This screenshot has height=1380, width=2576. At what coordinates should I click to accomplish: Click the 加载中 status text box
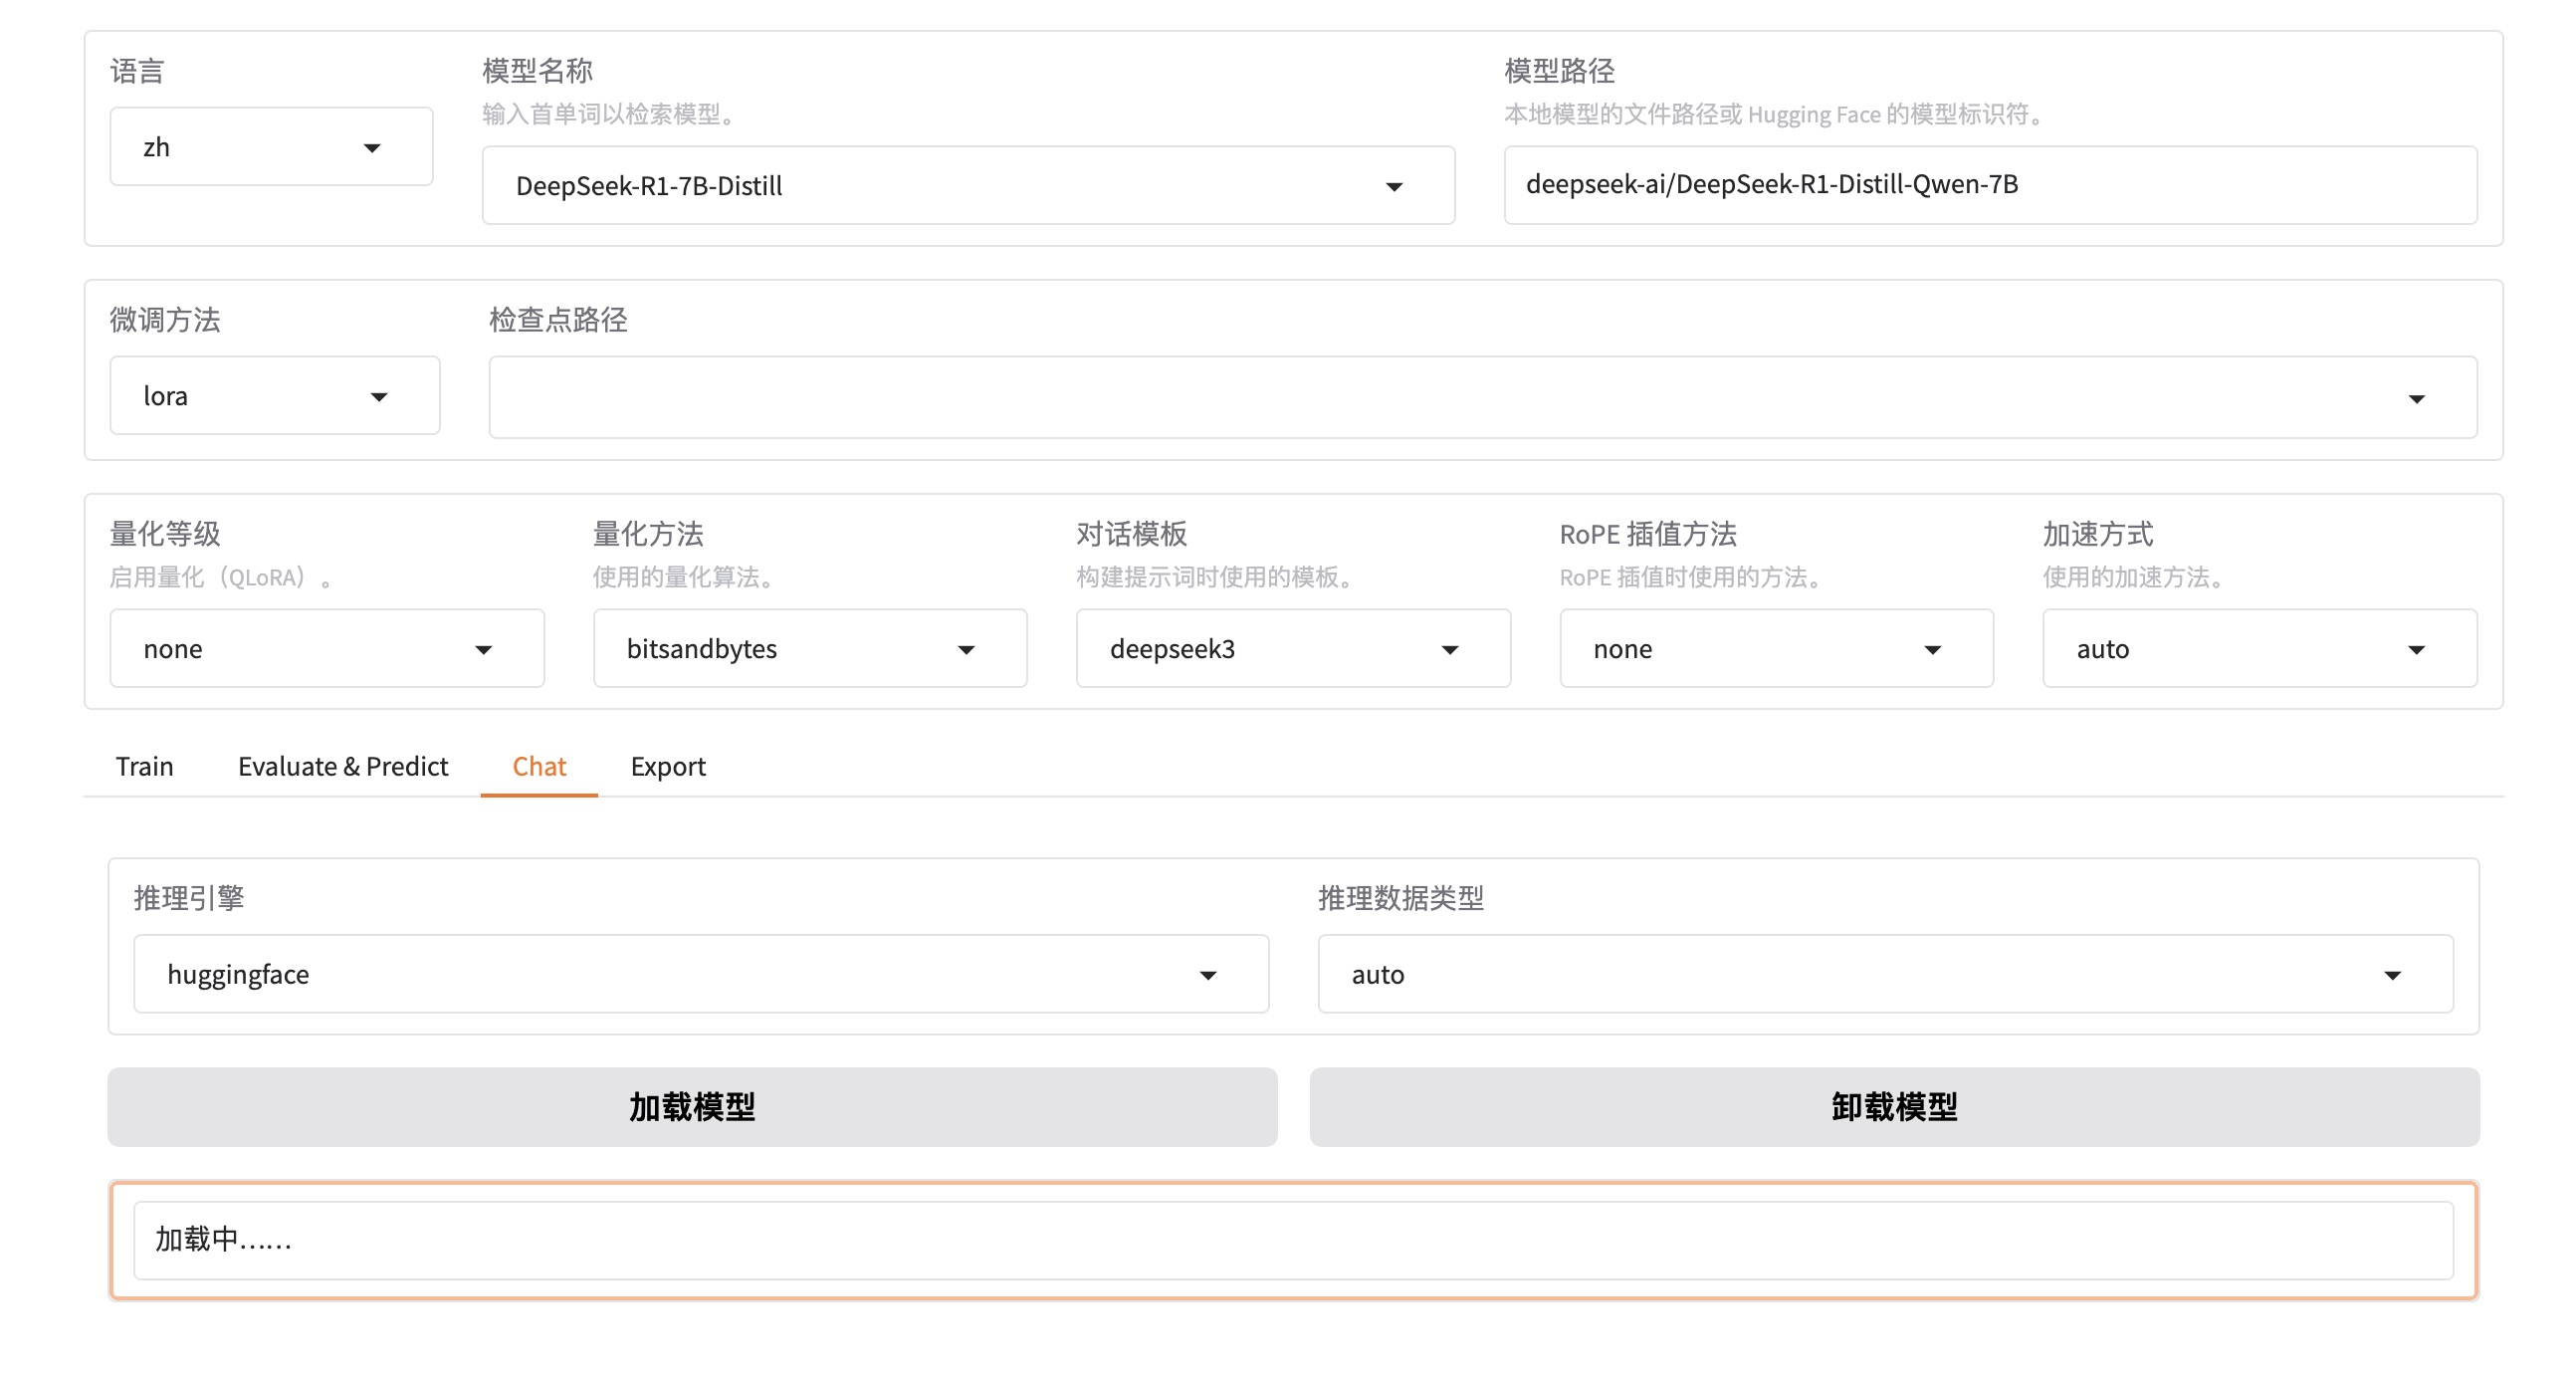click(1292, 1240)
